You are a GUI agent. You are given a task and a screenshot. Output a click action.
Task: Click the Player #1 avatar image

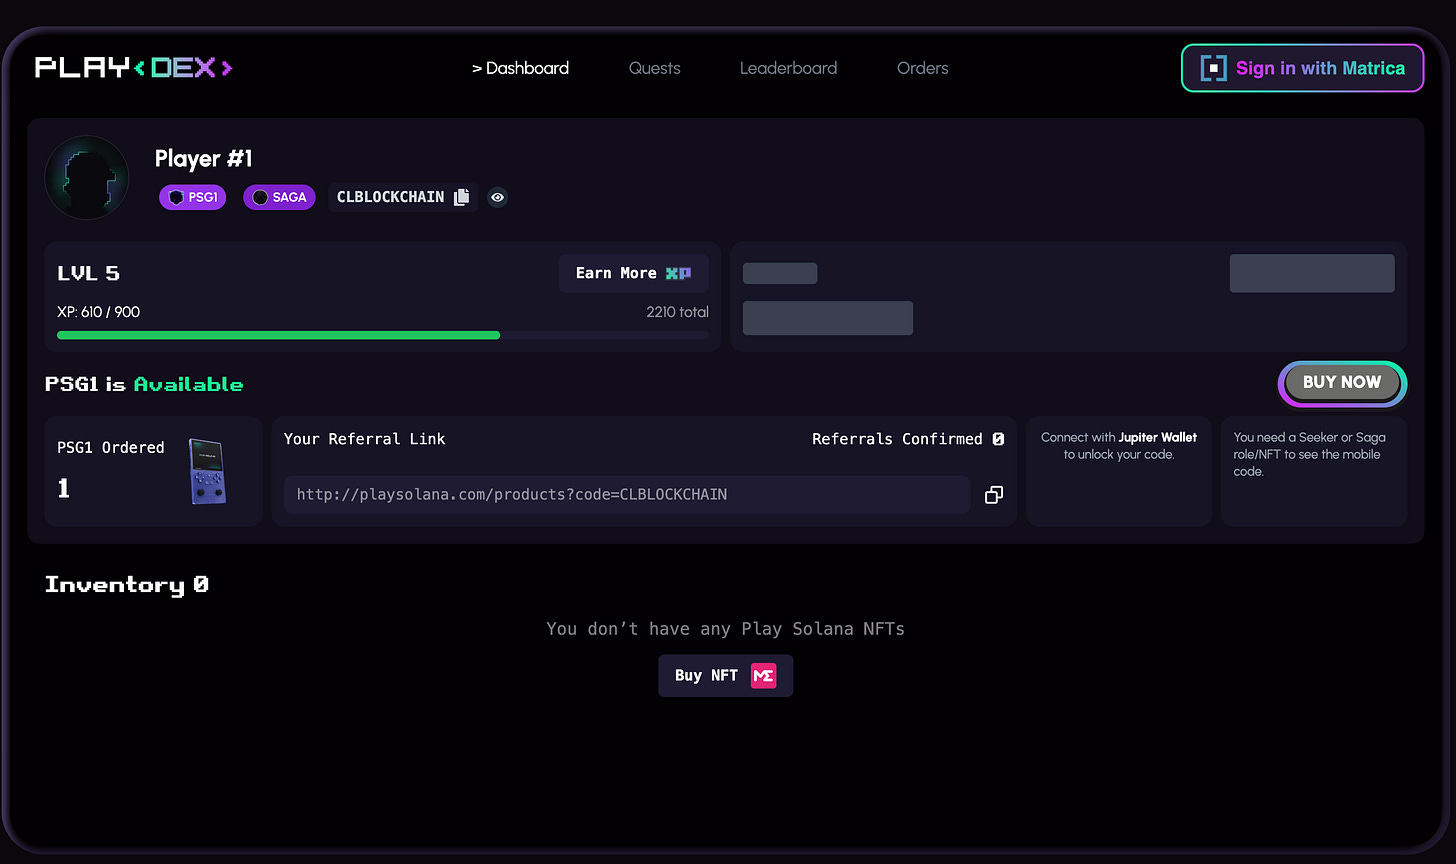tap(87, 177)
